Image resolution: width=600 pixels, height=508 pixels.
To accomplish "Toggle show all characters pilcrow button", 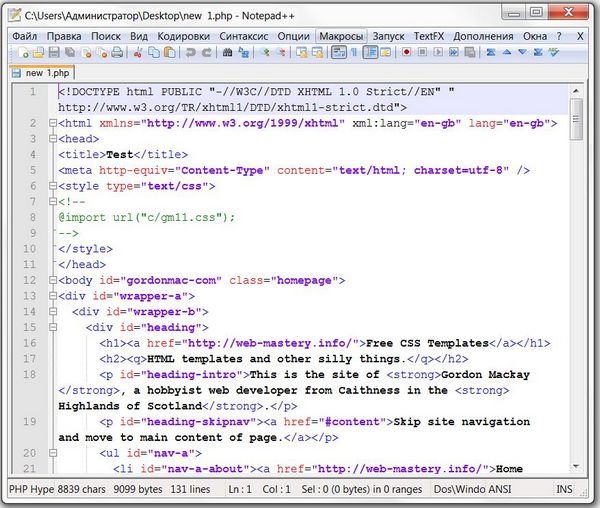I will [x=354, y=52].
